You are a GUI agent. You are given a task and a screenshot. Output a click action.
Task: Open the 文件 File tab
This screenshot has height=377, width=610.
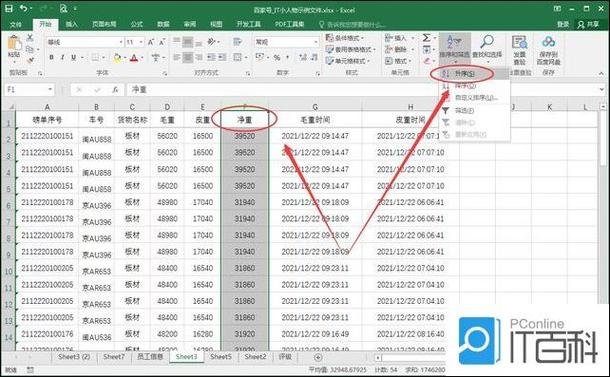tap(16, 25)
